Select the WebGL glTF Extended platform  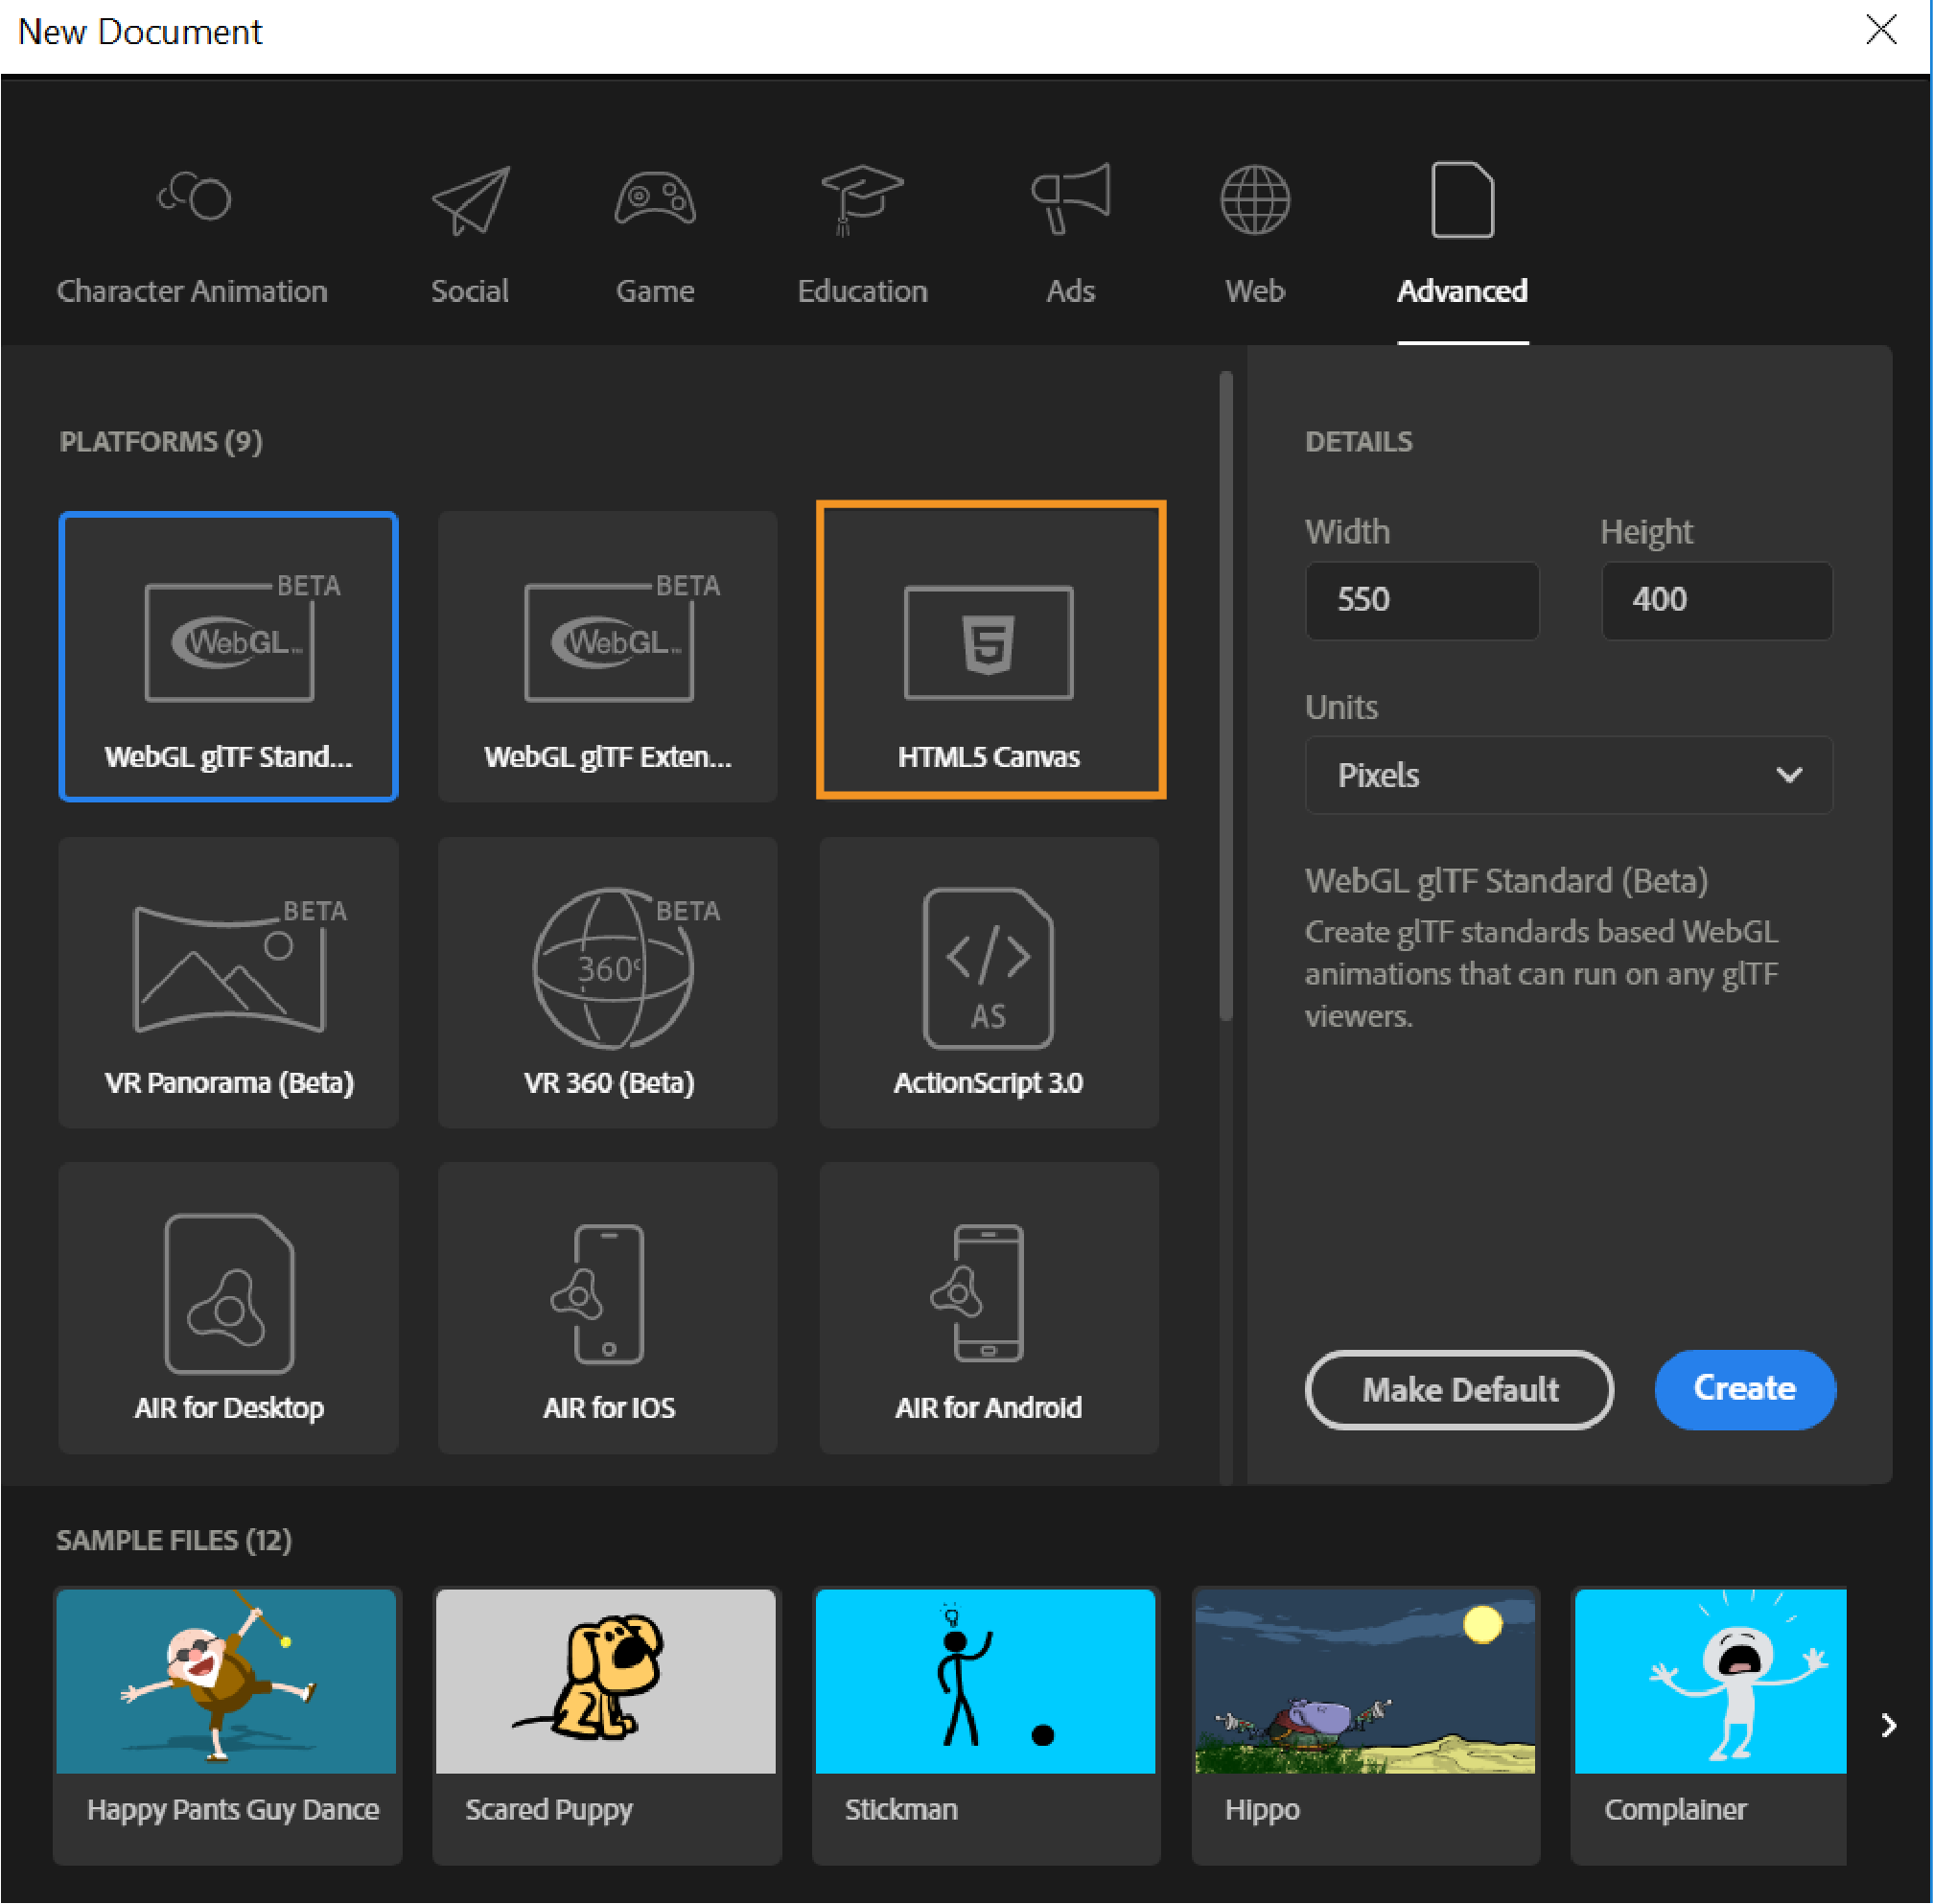click(x=607, y=655)
